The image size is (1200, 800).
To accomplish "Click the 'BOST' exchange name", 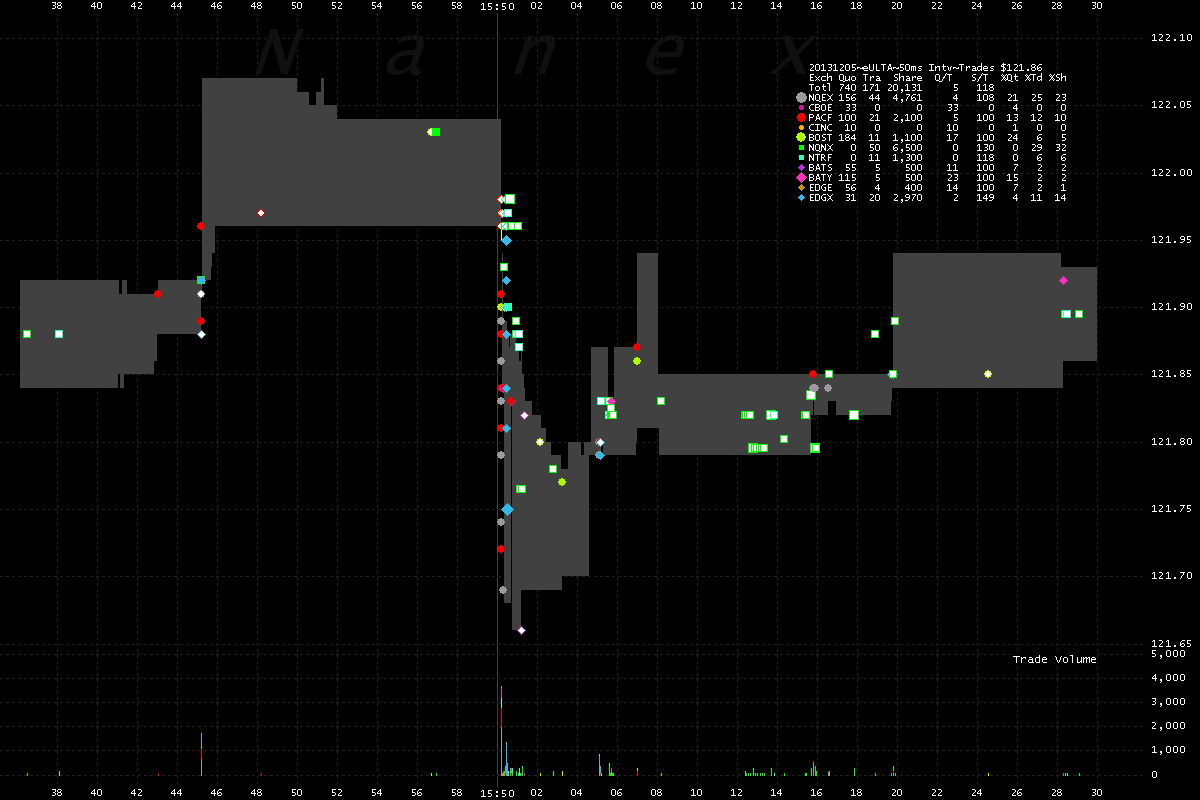I will tap(820, 138).
